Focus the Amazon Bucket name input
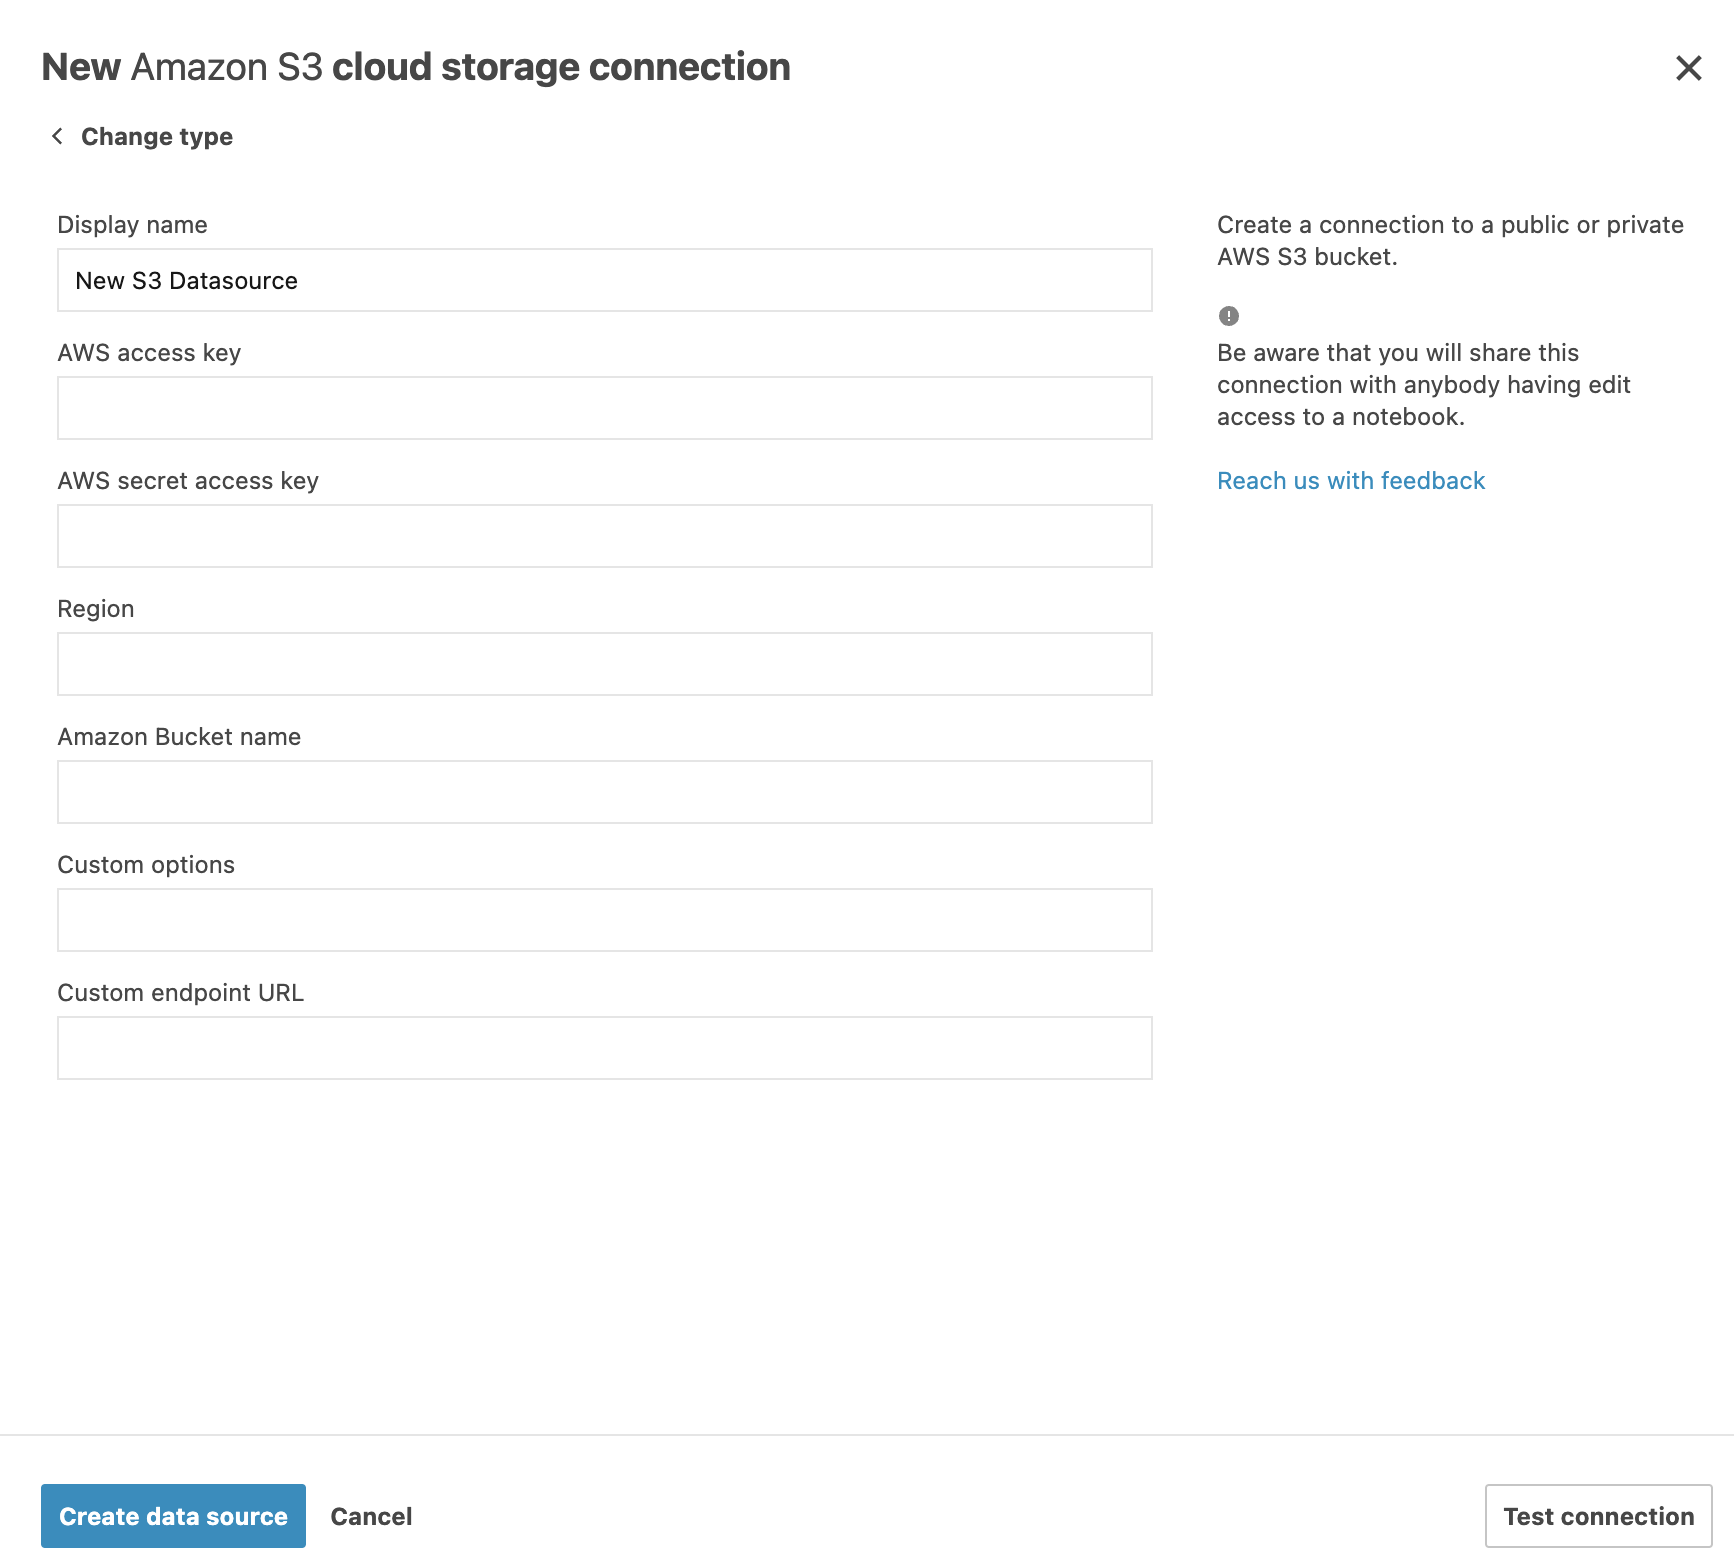 (604, 791)
